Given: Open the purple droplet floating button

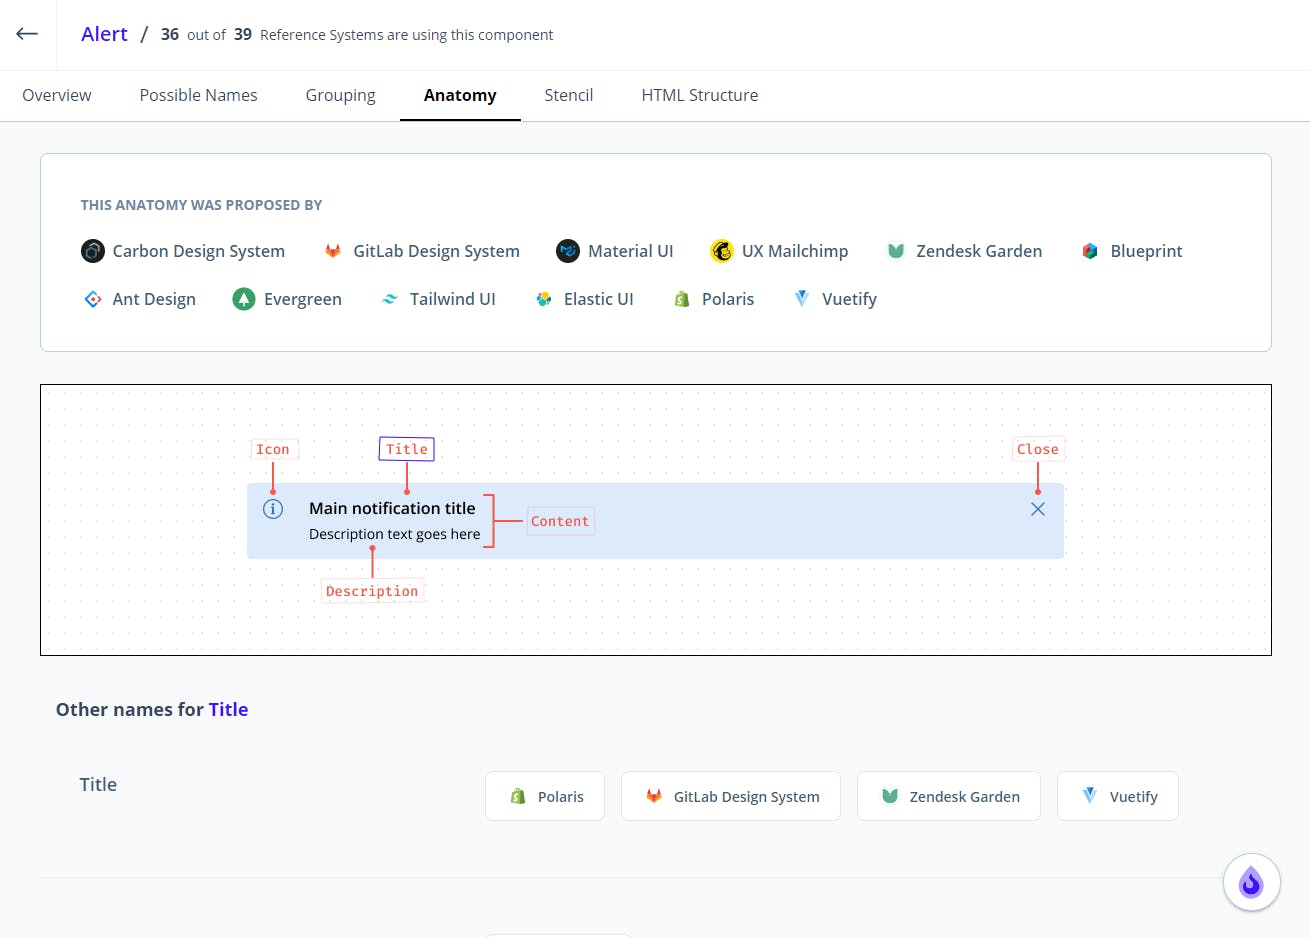Looking at the screenshot, I should pyautogui.click(x=1251, y=882).
